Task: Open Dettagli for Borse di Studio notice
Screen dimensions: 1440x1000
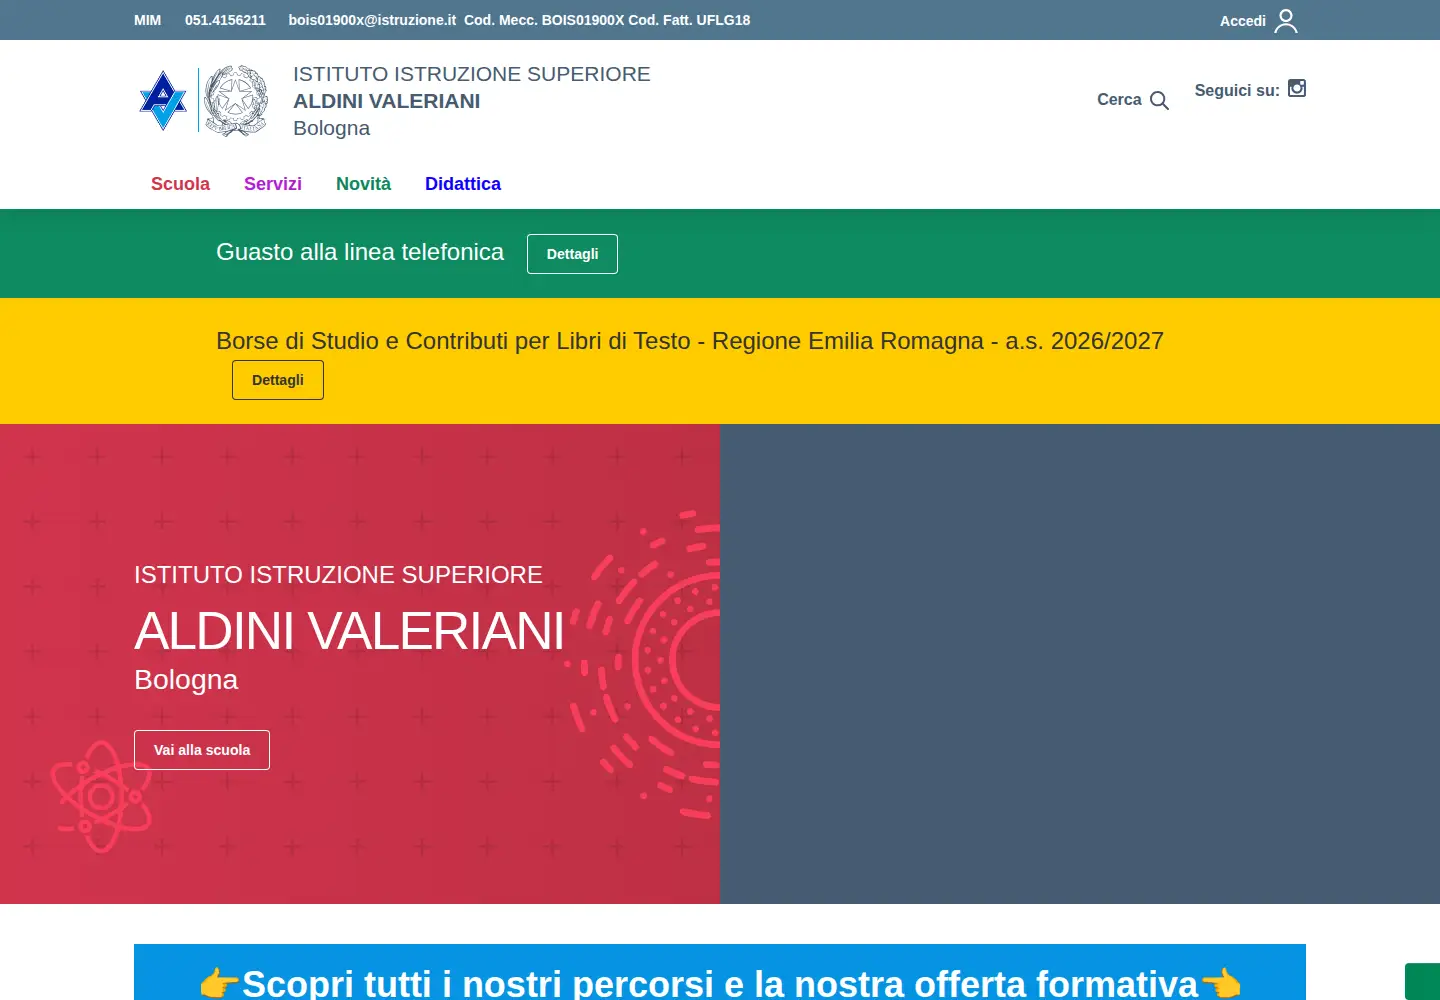Action: click(x=278, y=380)
